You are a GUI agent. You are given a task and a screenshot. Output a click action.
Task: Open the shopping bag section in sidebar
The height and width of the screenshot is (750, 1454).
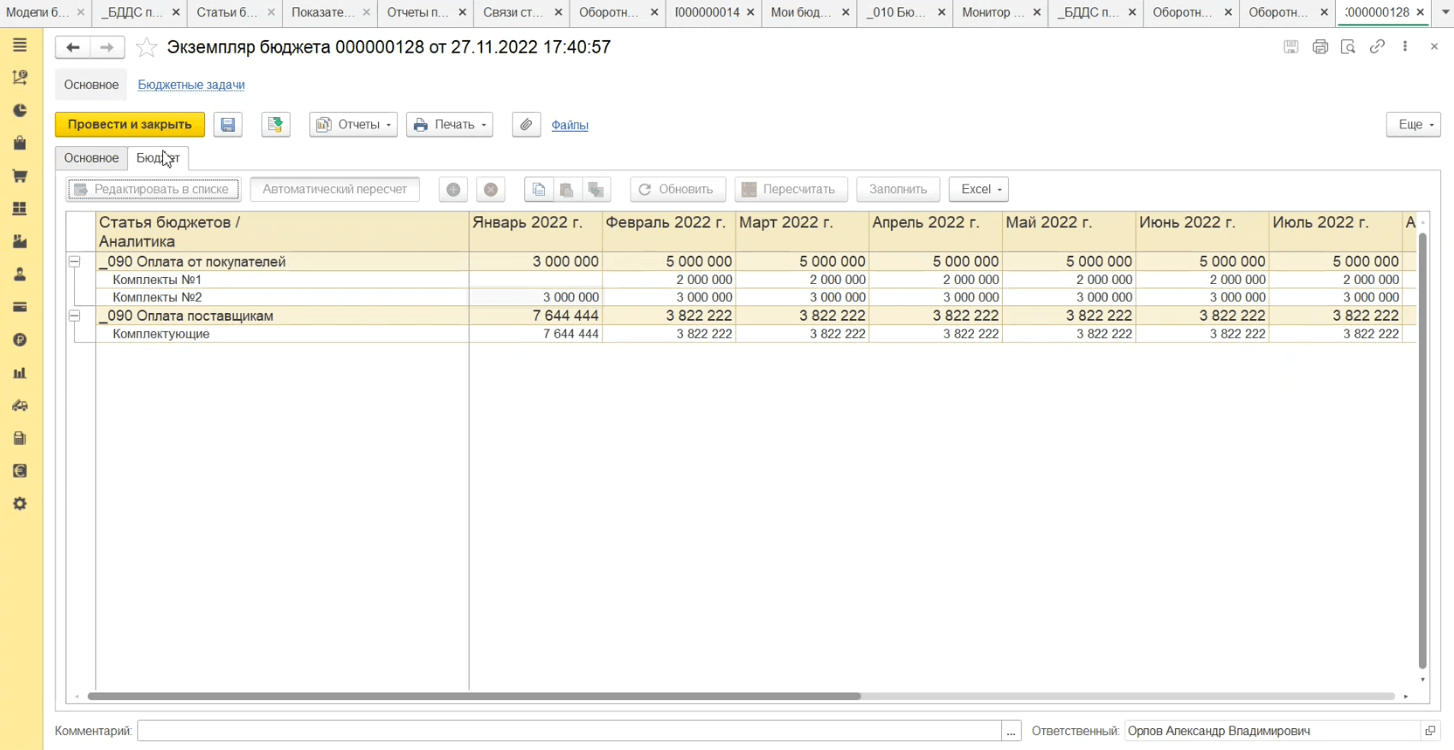(20, 144)
